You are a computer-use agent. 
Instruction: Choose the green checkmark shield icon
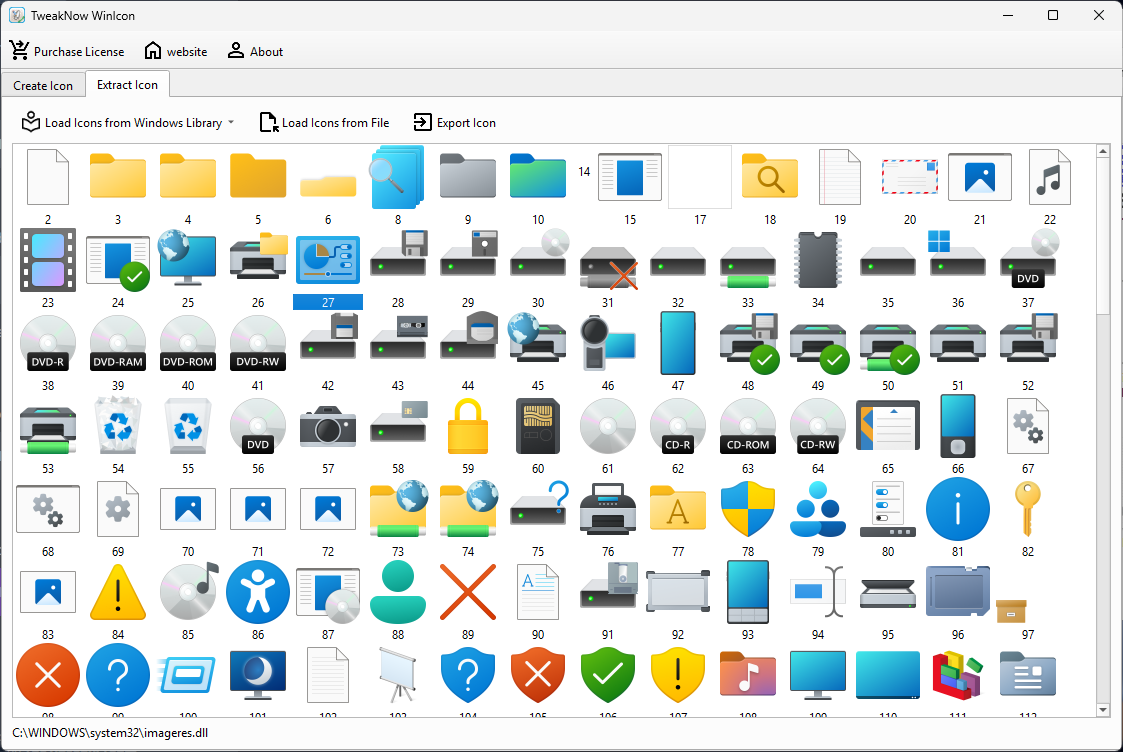(x=607, y=674)
